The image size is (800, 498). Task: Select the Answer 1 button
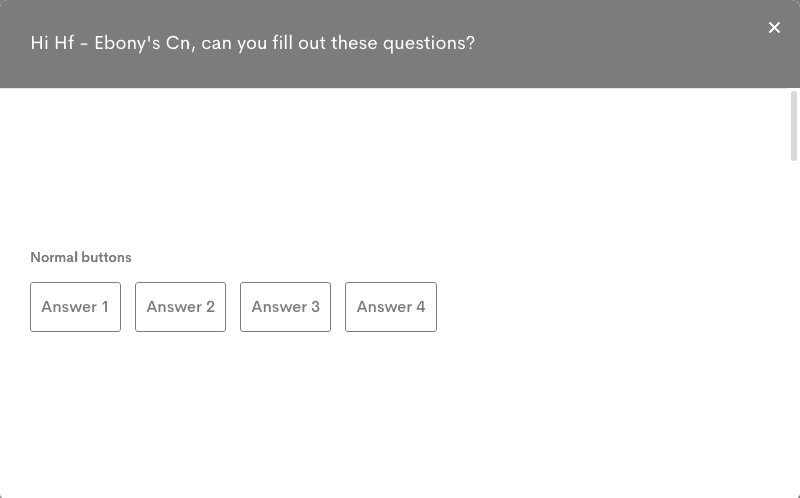(x=75, y=307)
